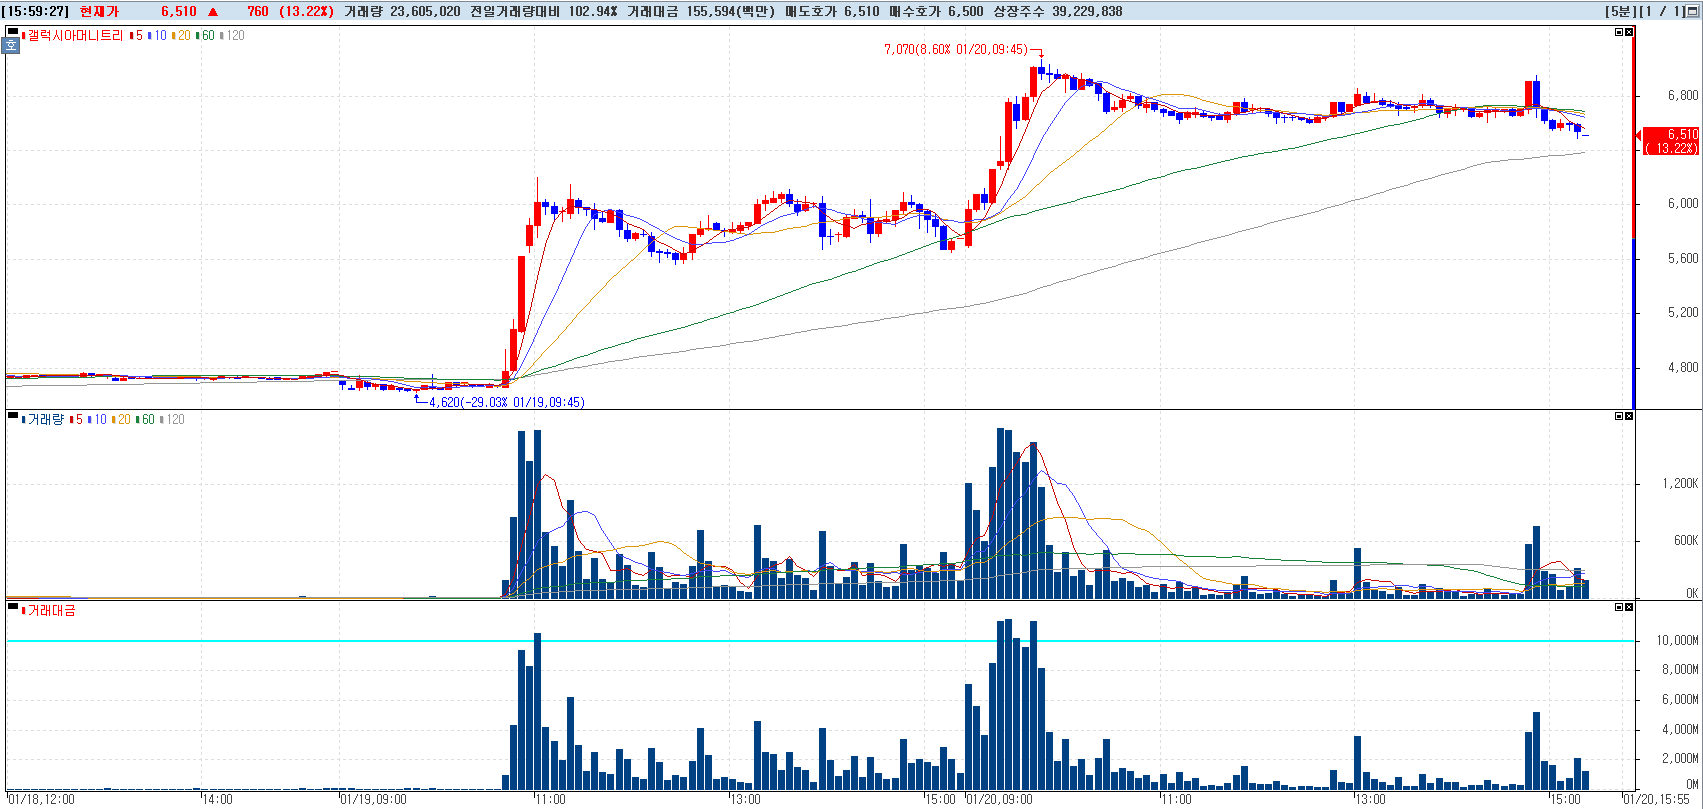Click the 매수호가 6,500 header value
The image size is (1703, 809).
pyautogui.click(x=936, y=11)
